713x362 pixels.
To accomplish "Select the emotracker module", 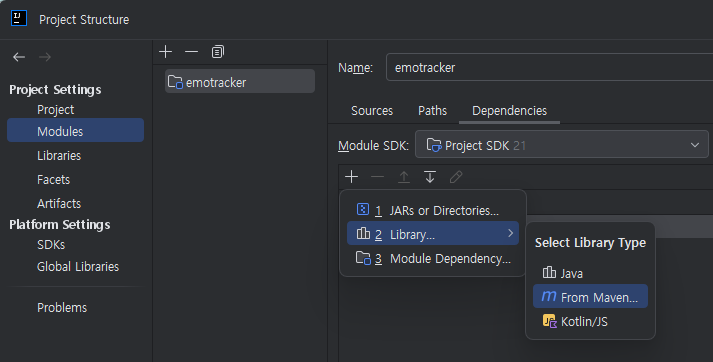I will pos(240,81).
